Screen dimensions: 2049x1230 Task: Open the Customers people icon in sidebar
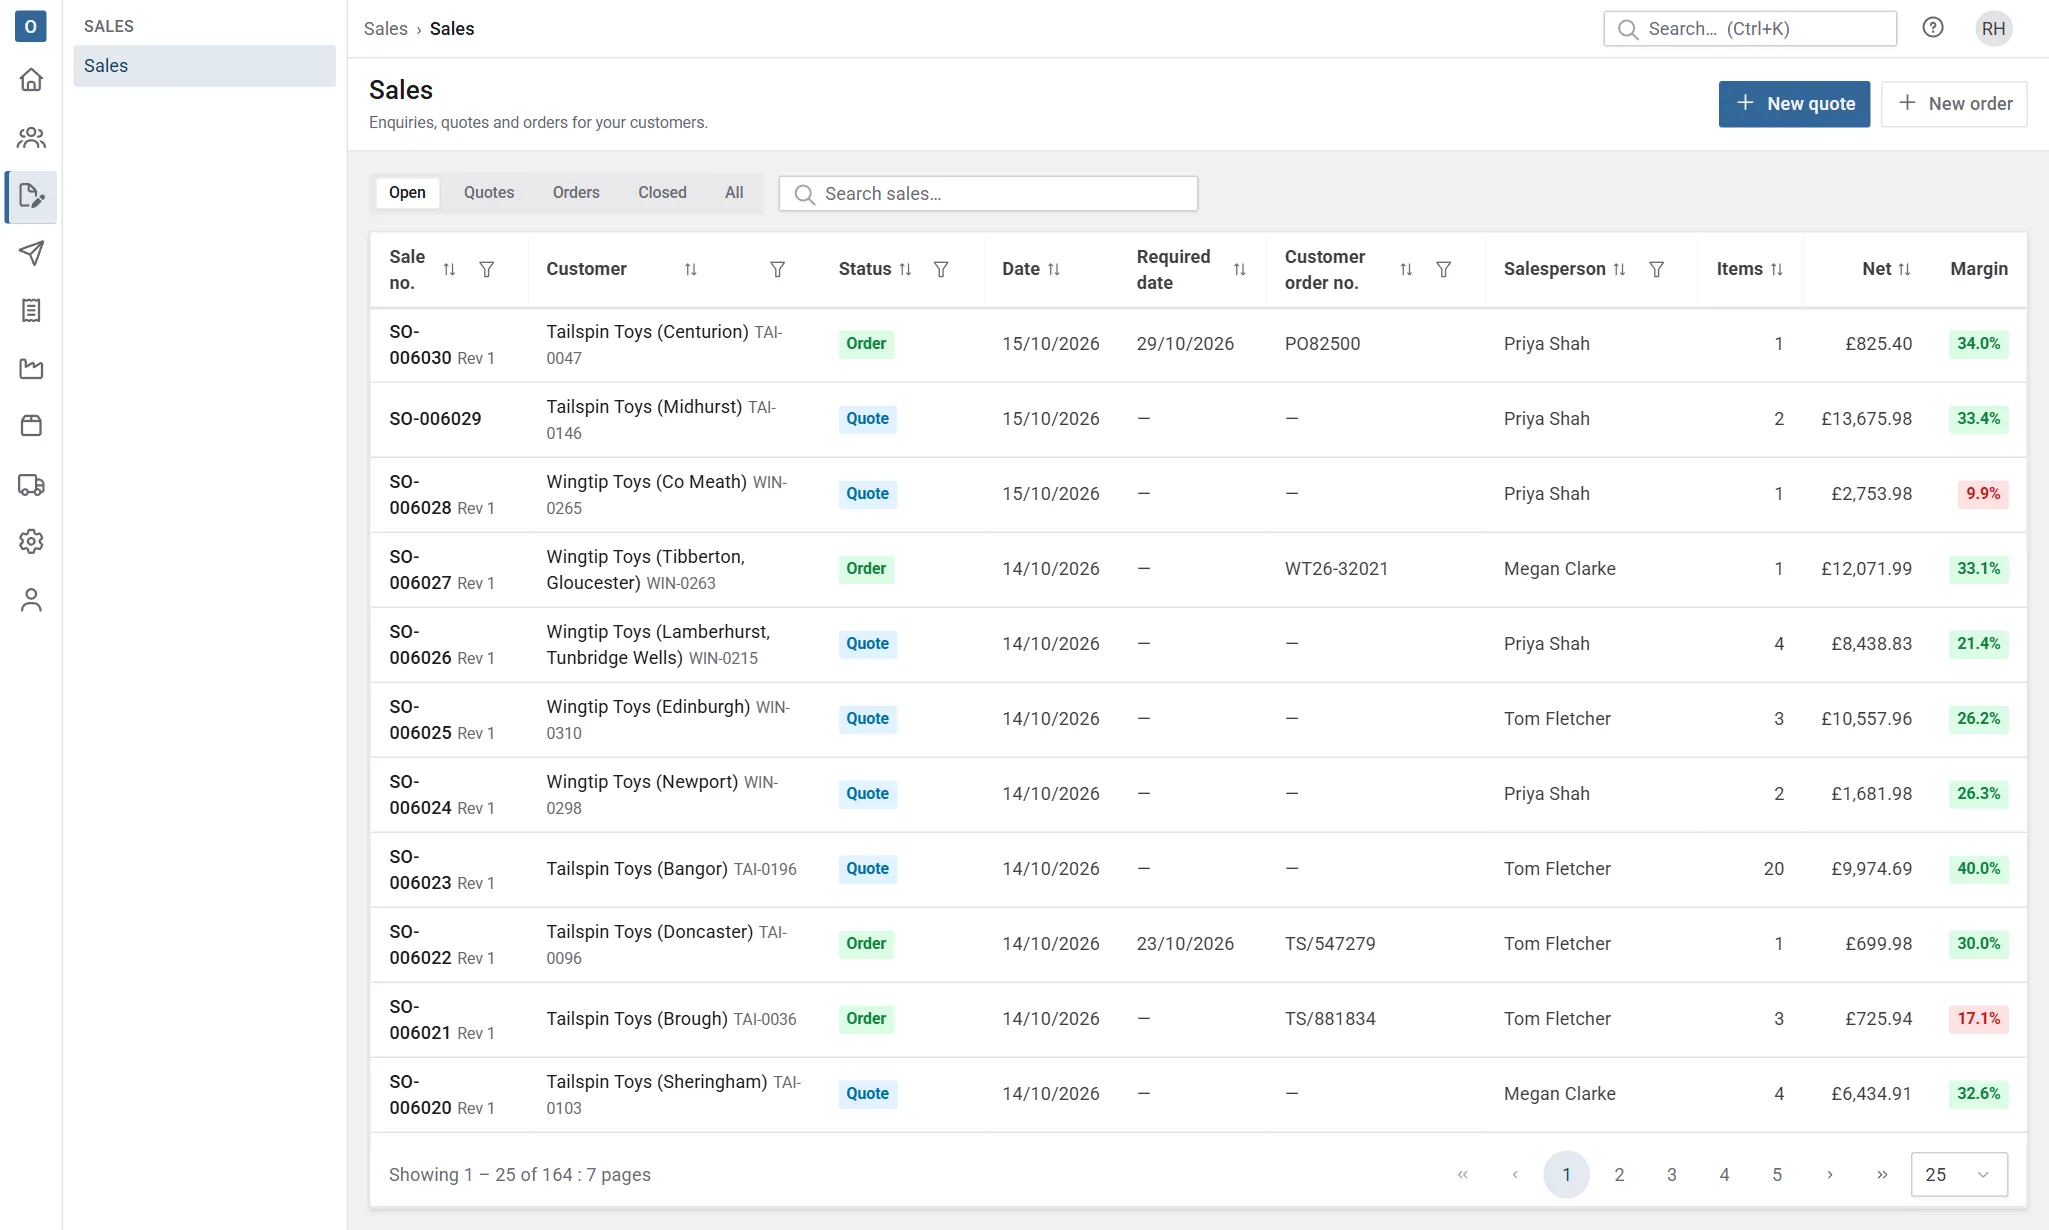pyautogui.click(x=31, y=138)
